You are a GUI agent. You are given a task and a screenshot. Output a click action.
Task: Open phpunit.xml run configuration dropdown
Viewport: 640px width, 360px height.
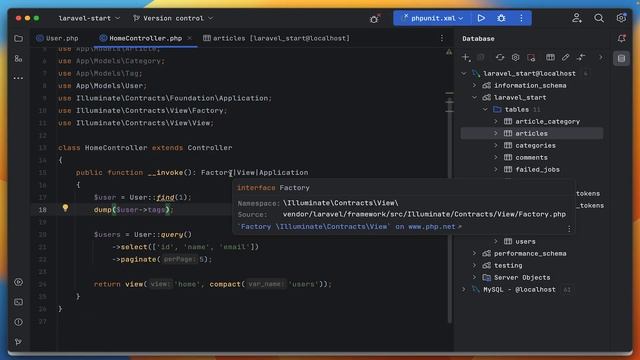433,18
